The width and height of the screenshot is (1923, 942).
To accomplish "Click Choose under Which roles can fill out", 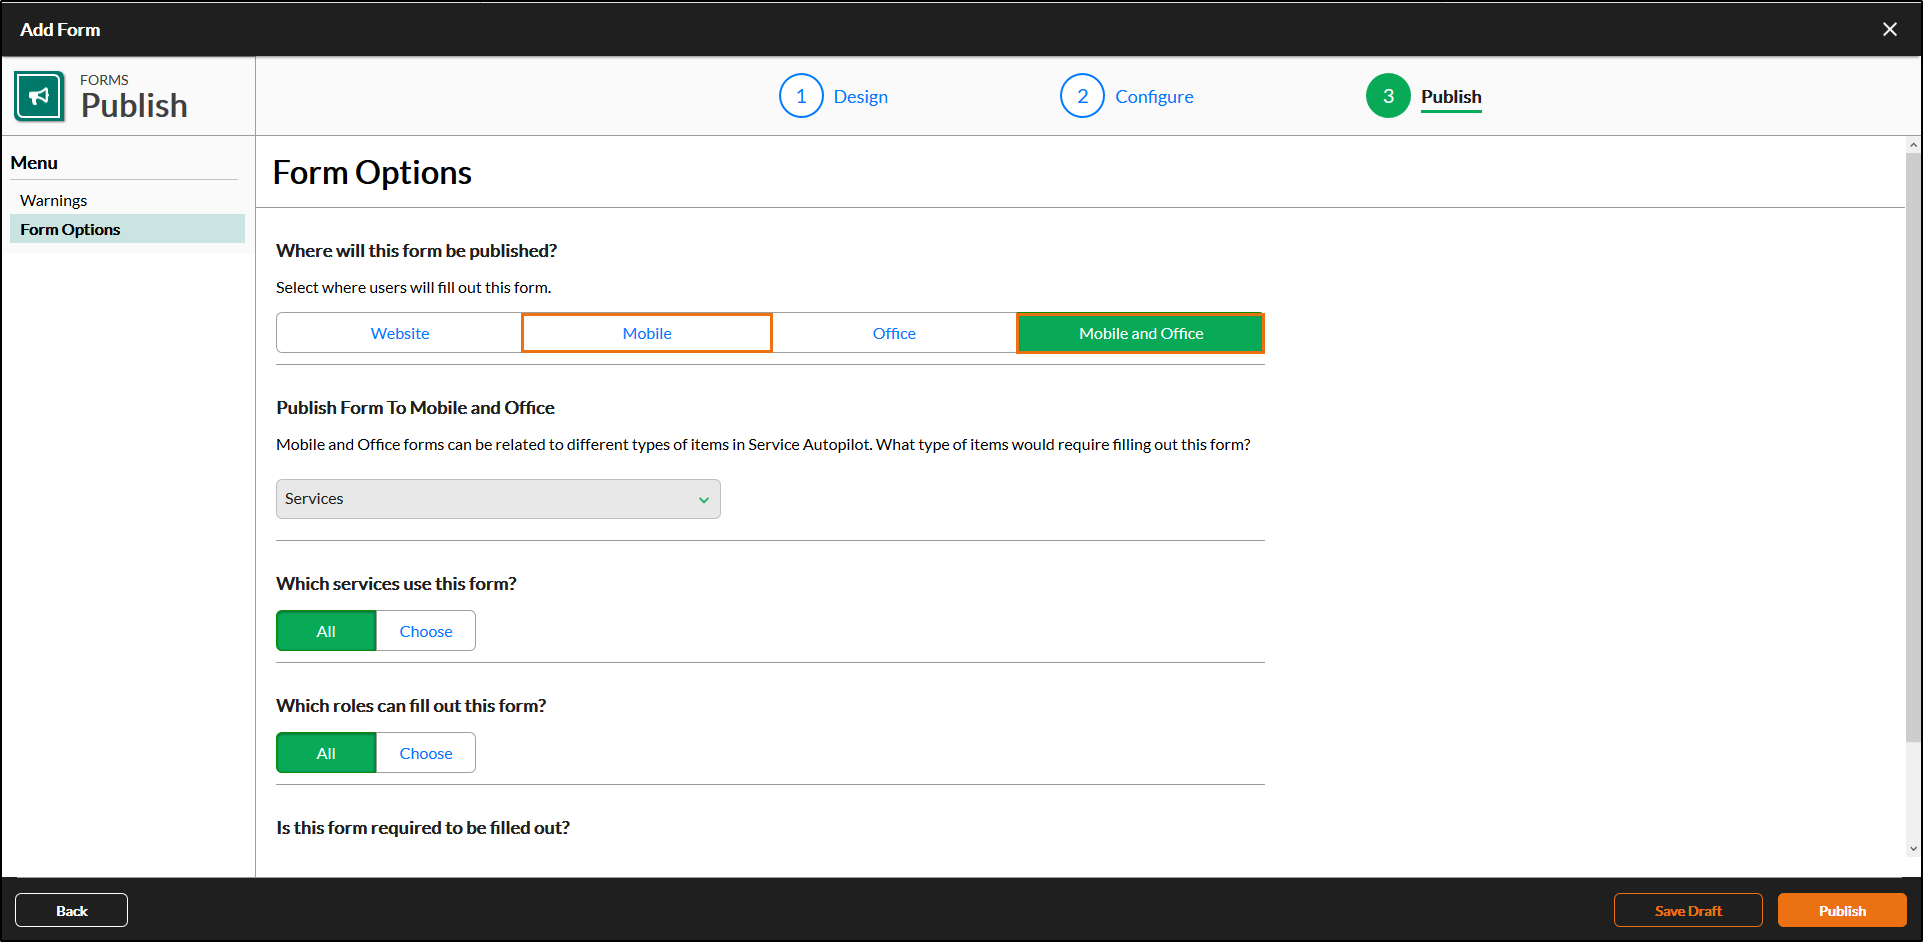I will pyautogui.click(x=426, y=753).
